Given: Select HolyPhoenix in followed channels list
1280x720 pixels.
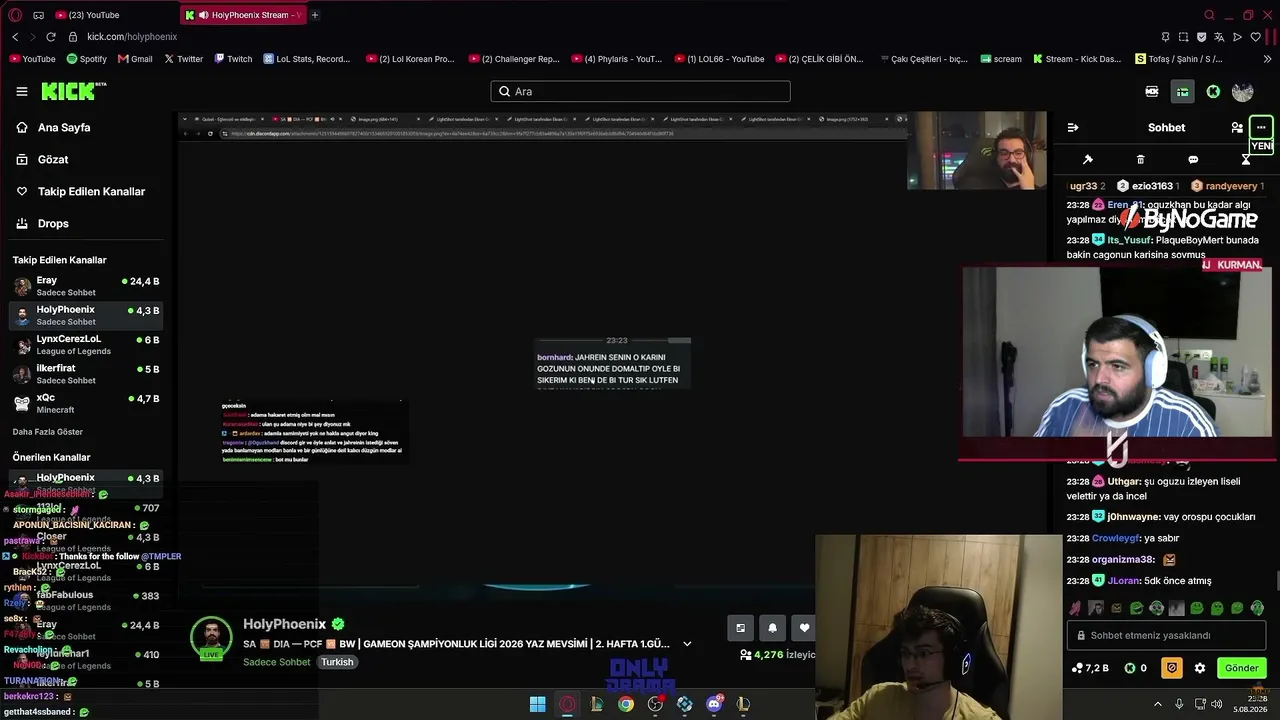Looking at the screenshot, I should coord(86,316).
